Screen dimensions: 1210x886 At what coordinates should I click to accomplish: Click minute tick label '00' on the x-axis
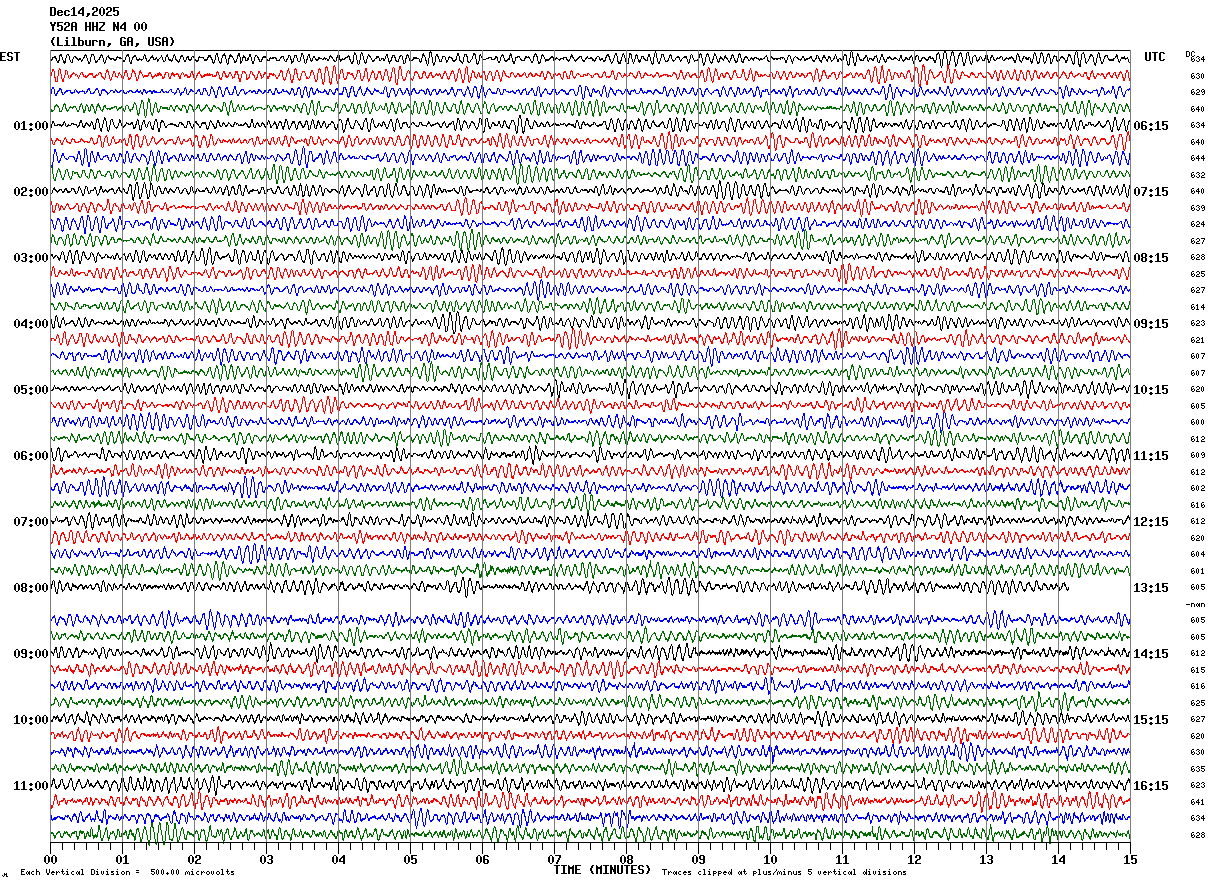coord(50,860)
